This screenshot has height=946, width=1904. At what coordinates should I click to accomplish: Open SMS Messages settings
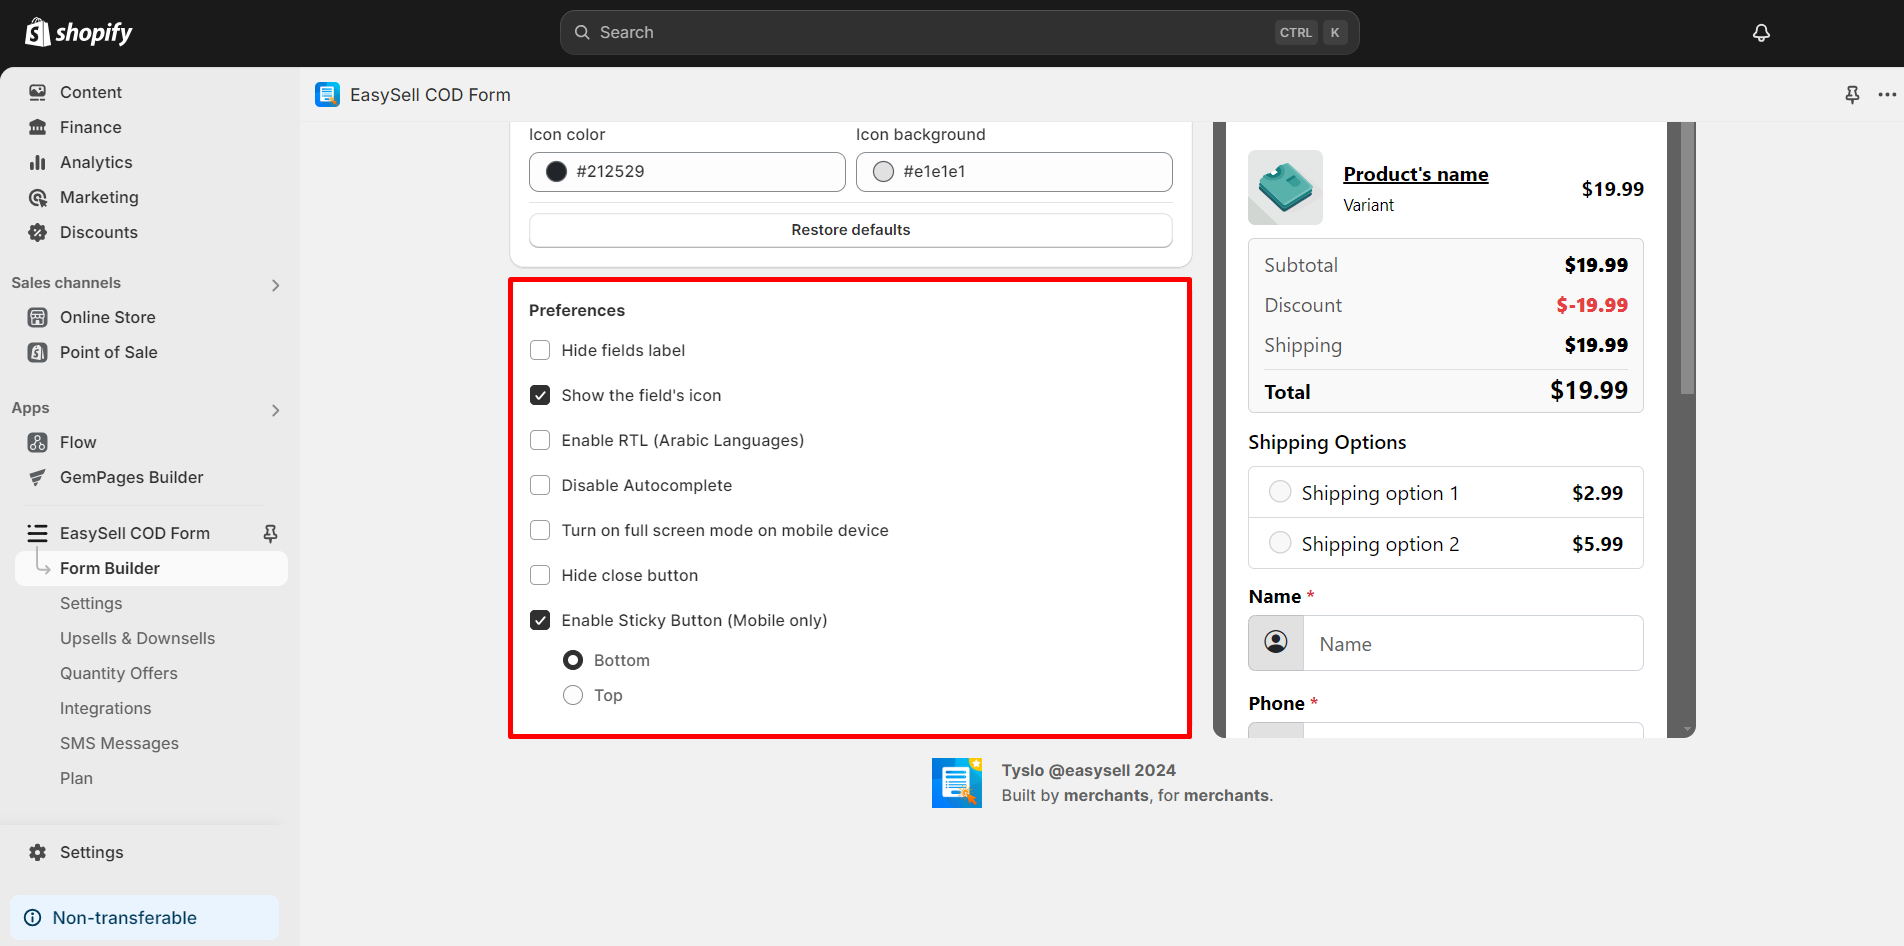tap(119, 743)
